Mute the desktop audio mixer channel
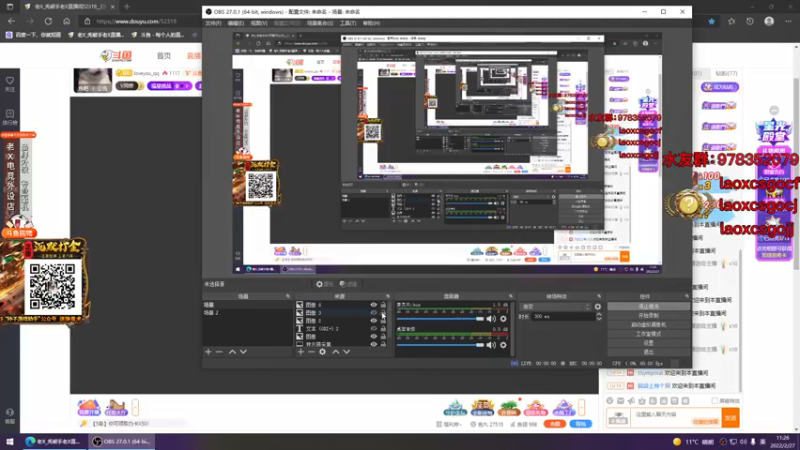Image resolution: width=800 pixels, height=450 pixels. [x=491, y=345]
